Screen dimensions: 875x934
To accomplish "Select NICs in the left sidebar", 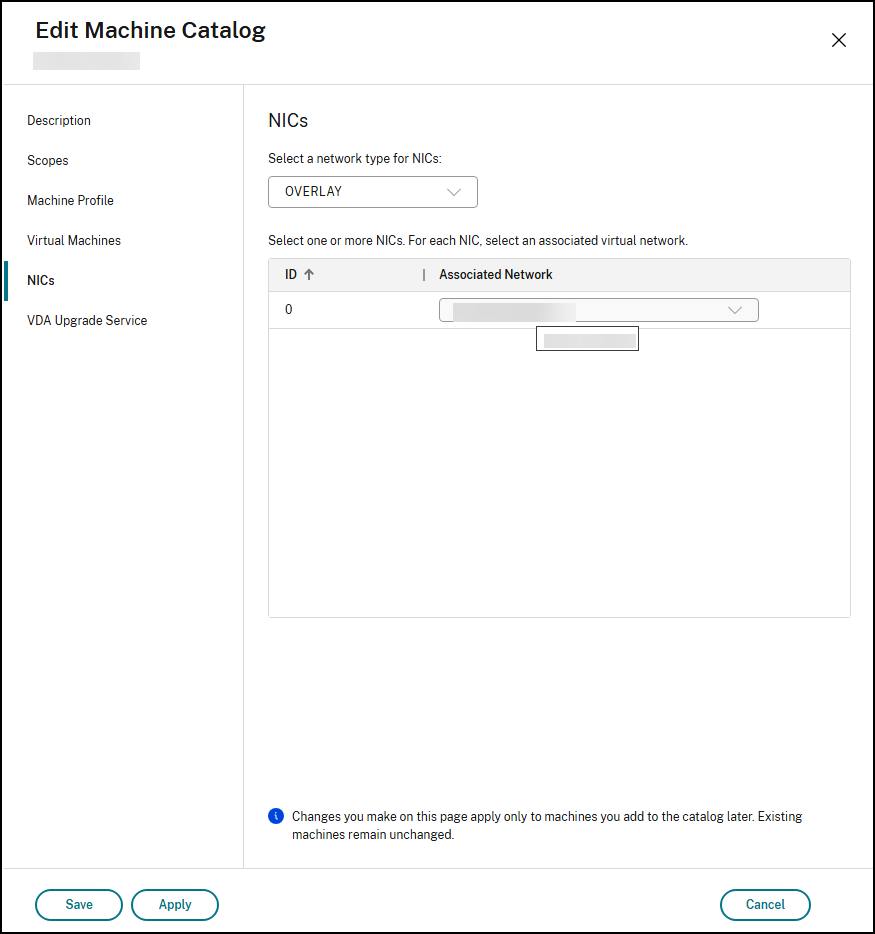I will click(40, 280).
